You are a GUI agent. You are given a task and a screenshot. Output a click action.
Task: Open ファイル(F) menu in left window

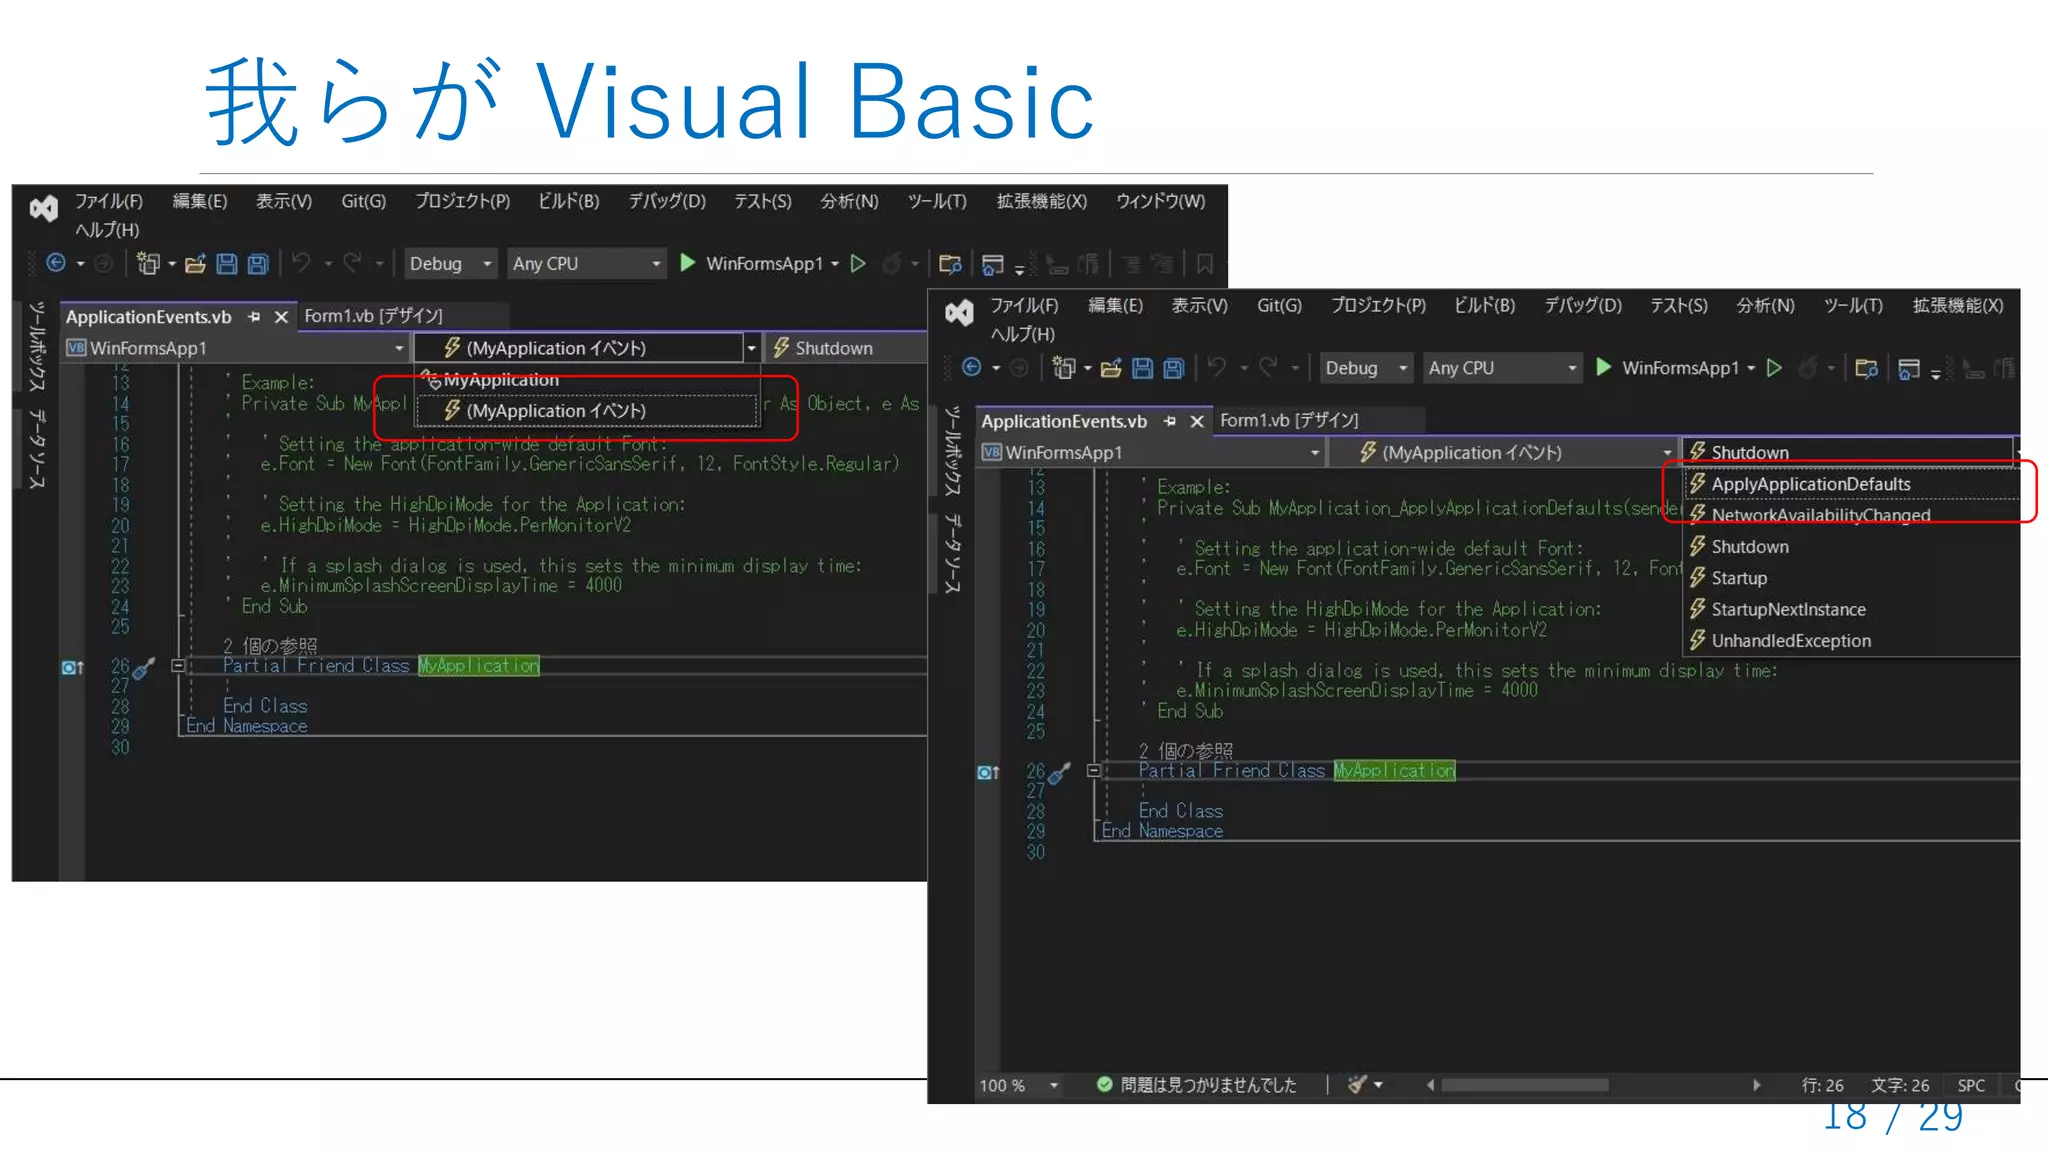pyautogui.click(x=109, y=201)
